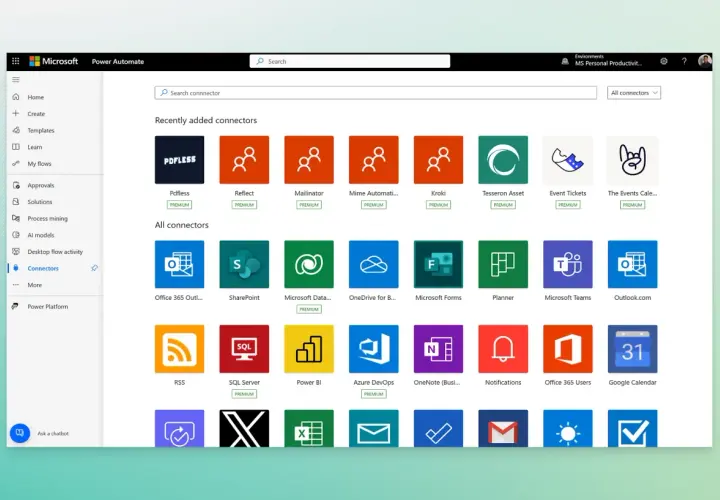Open the MSN Weather sun connector
720x500 pixels.
click(568, 428)
